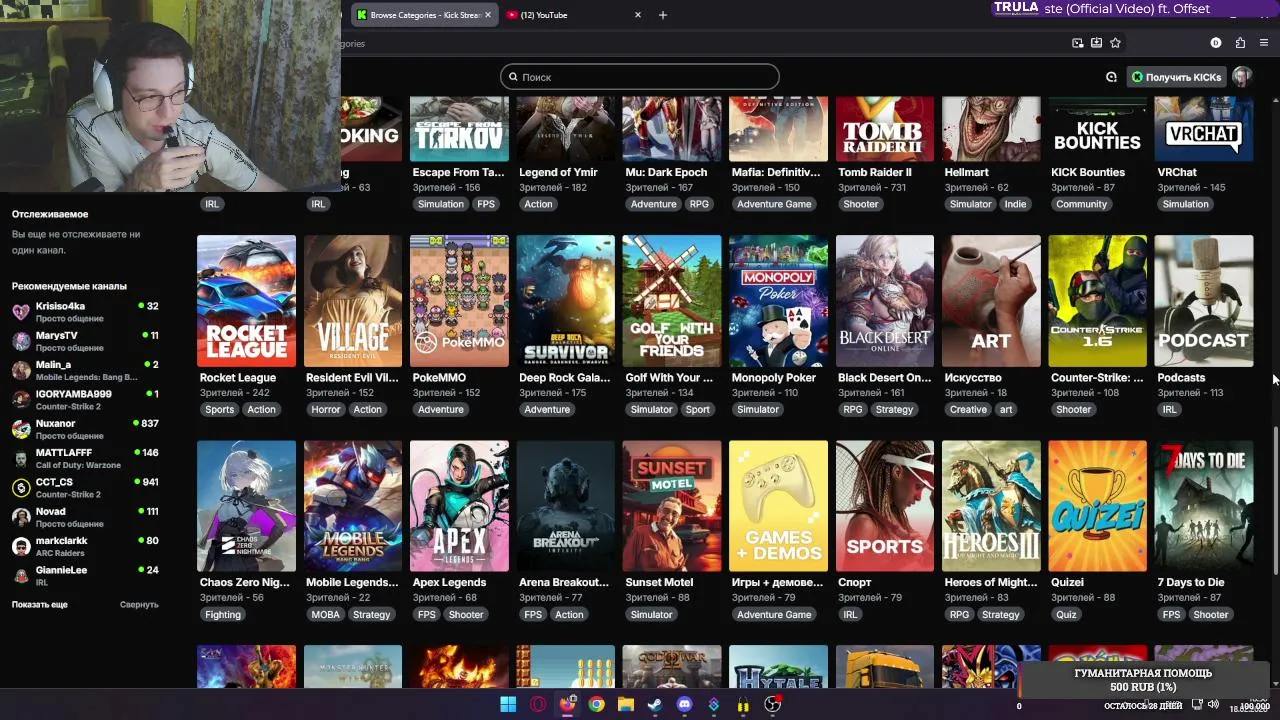Image resolution: width=1280 pixels, height=720 pixels.
Task: Open the Sunset Motel category cover
Action: pos(672,506)
